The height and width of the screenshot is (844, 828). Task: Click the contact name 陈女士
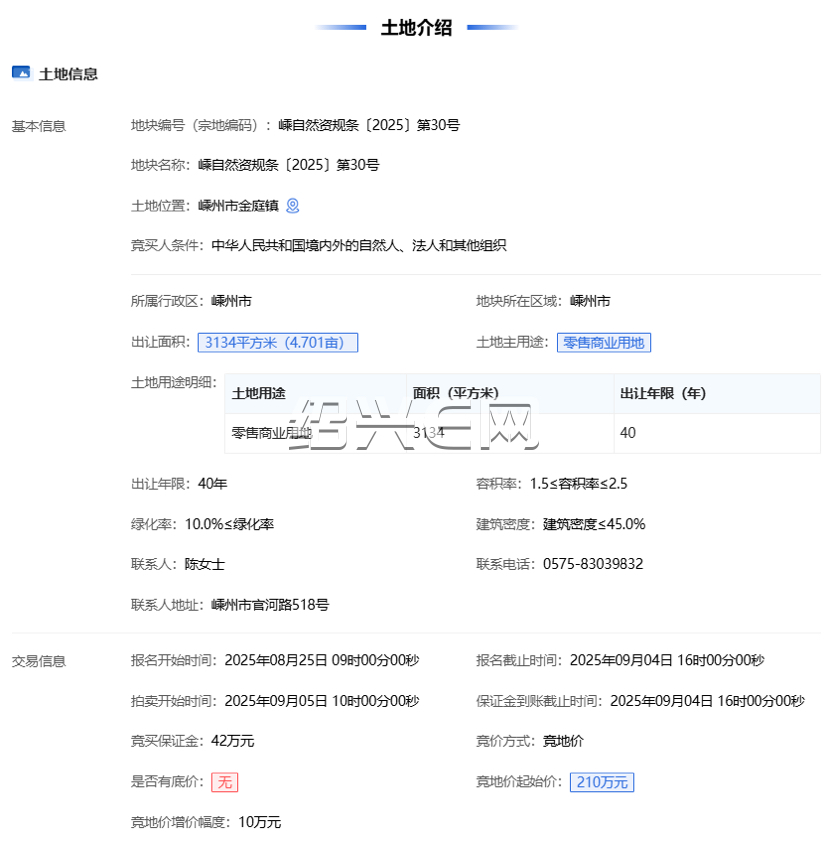point(205,564)
